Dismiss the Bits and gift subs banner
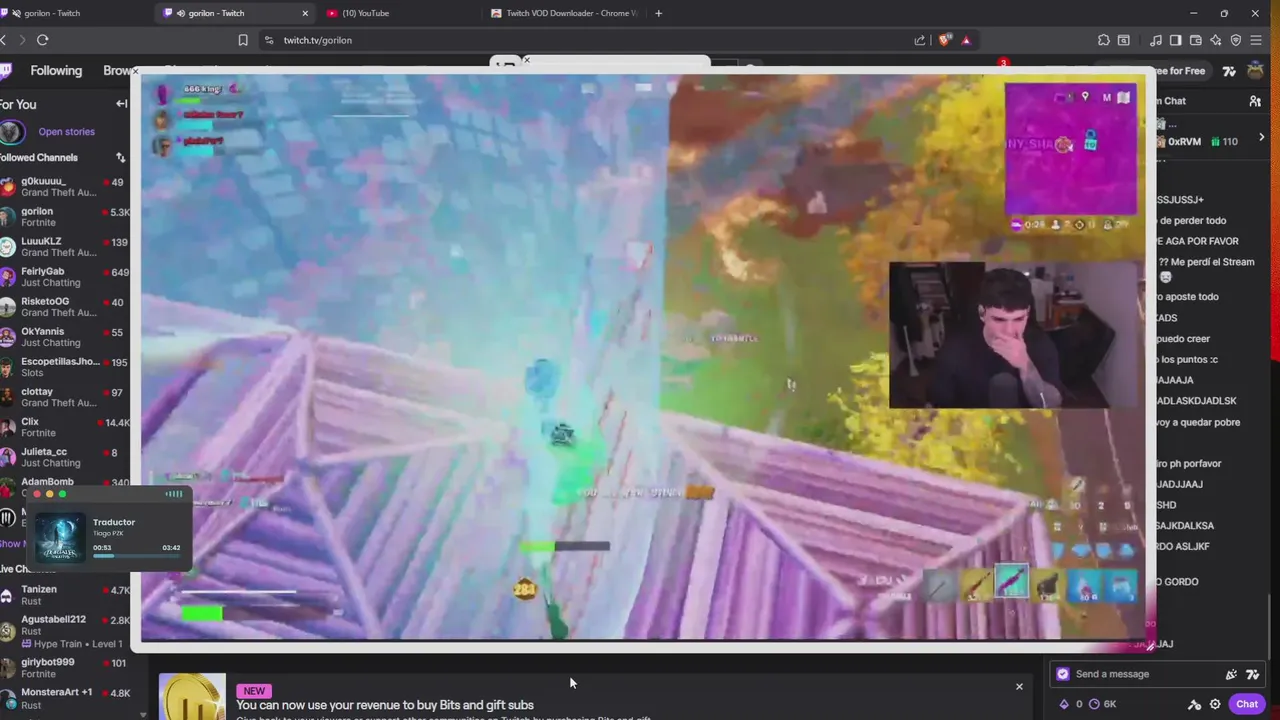This screenshot has width=1280, height=720. tap(1019, 687)
